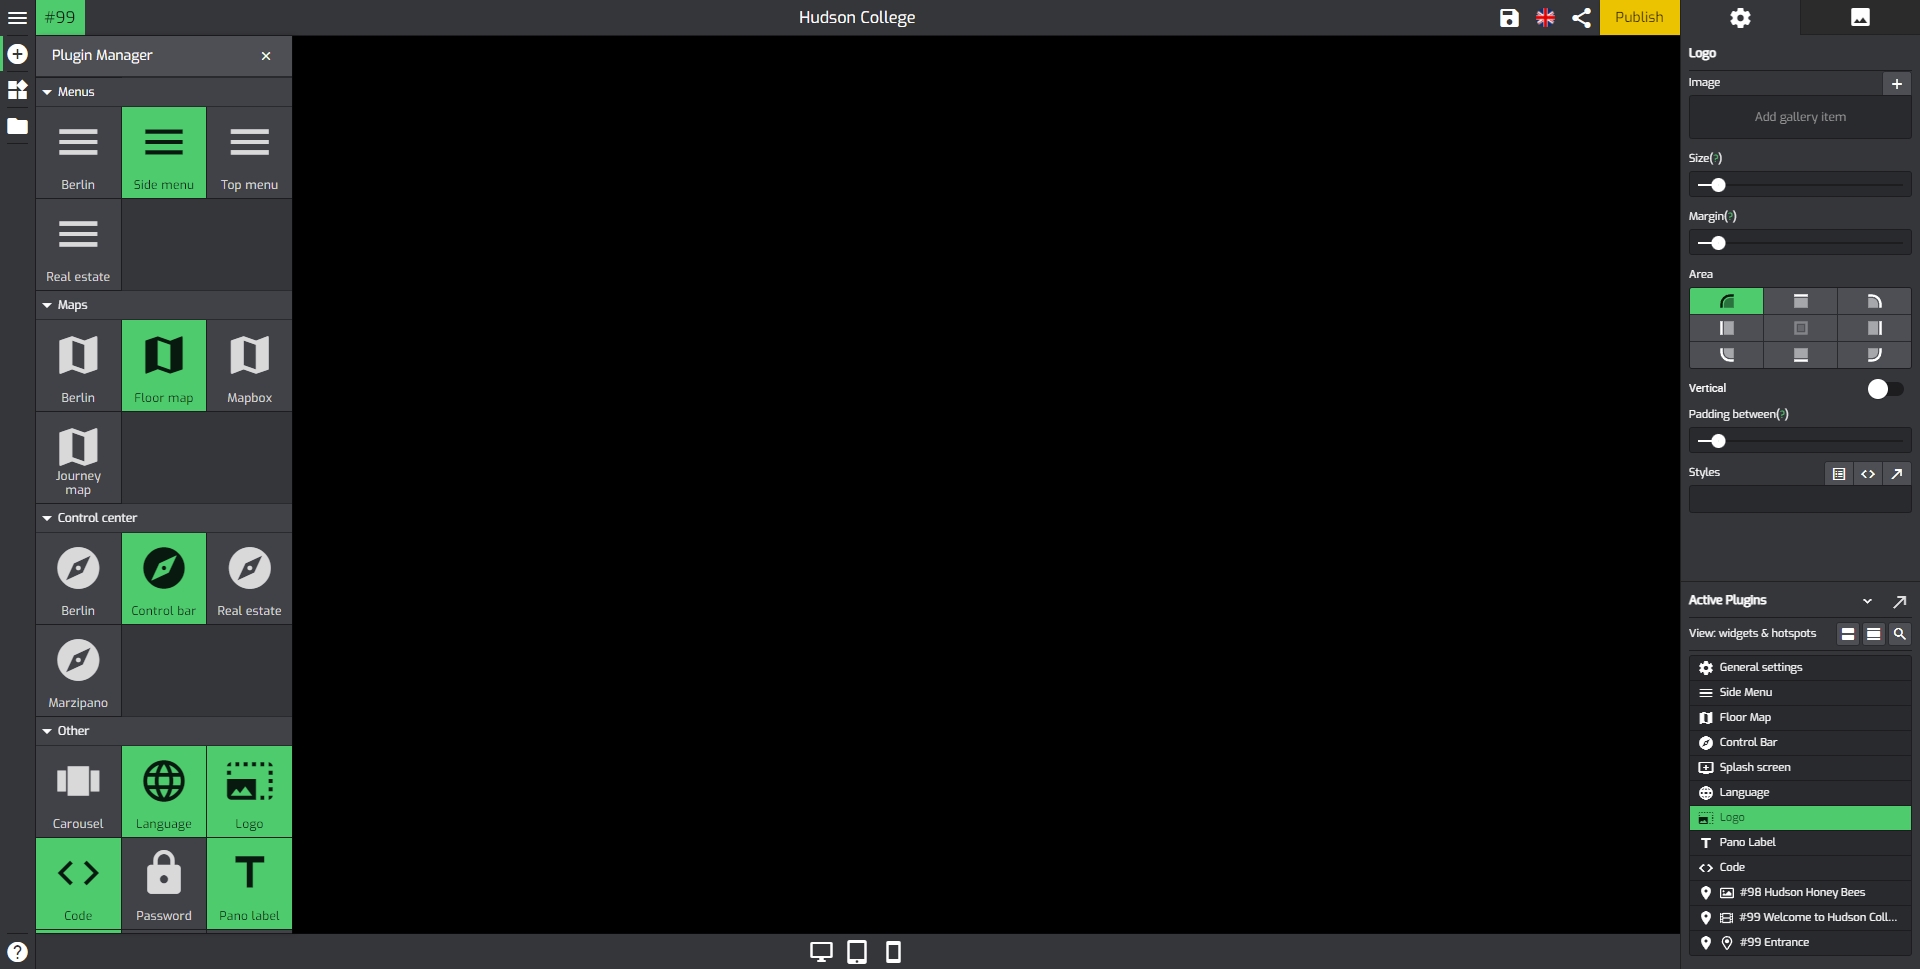Screen dimensions: 1920x969
Task: Toggle the Vertical switch
Action: 1884,389
